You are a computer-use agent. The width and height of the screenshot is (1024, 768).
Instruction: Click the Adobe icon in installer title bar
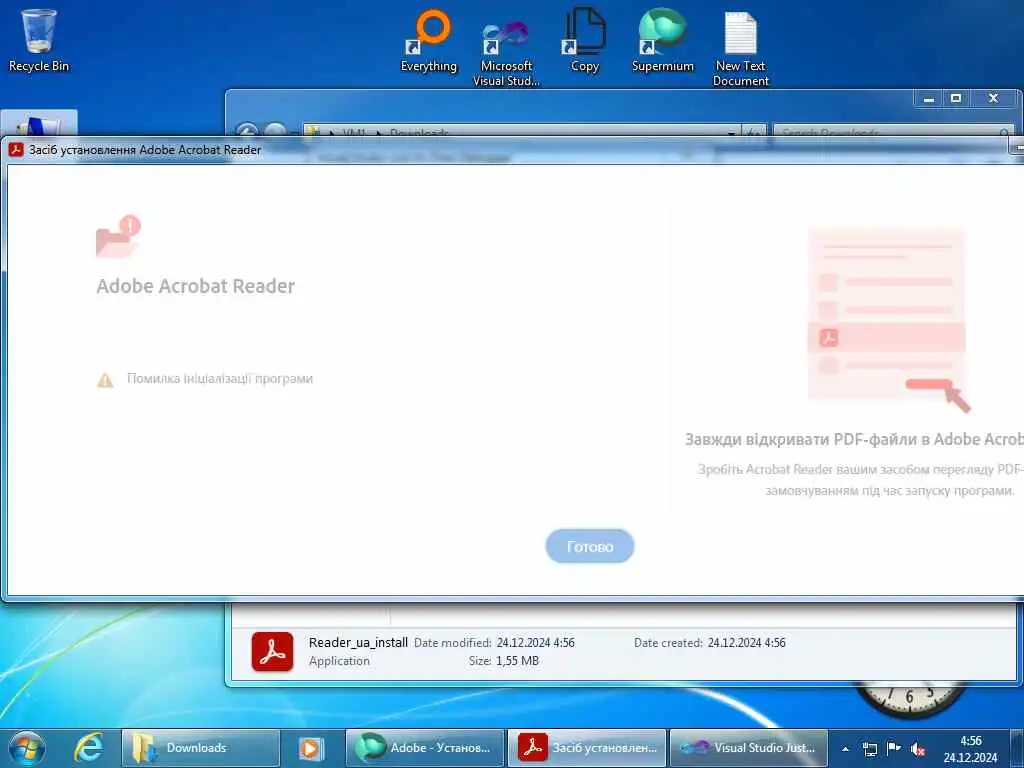point(16,150)
